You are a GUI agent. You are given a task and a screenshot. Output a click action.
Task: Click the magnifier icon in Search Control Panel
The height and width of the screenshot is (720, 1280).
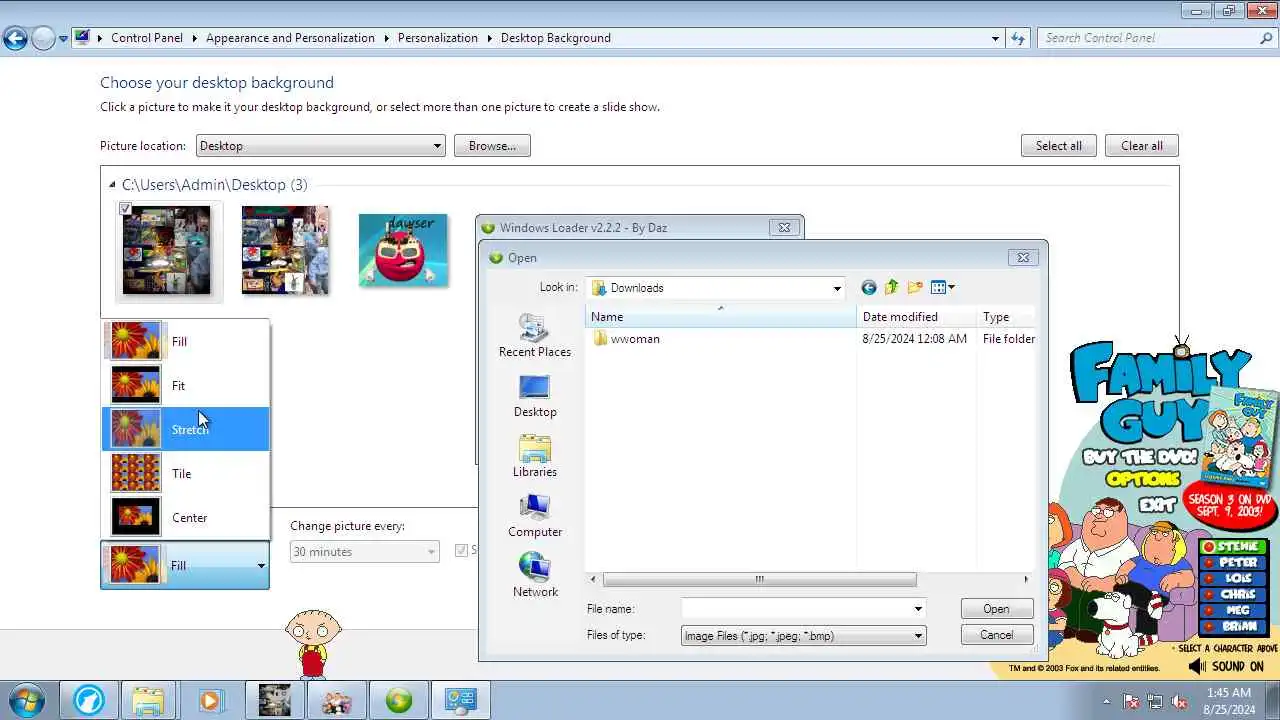(x=1266, y=38)
